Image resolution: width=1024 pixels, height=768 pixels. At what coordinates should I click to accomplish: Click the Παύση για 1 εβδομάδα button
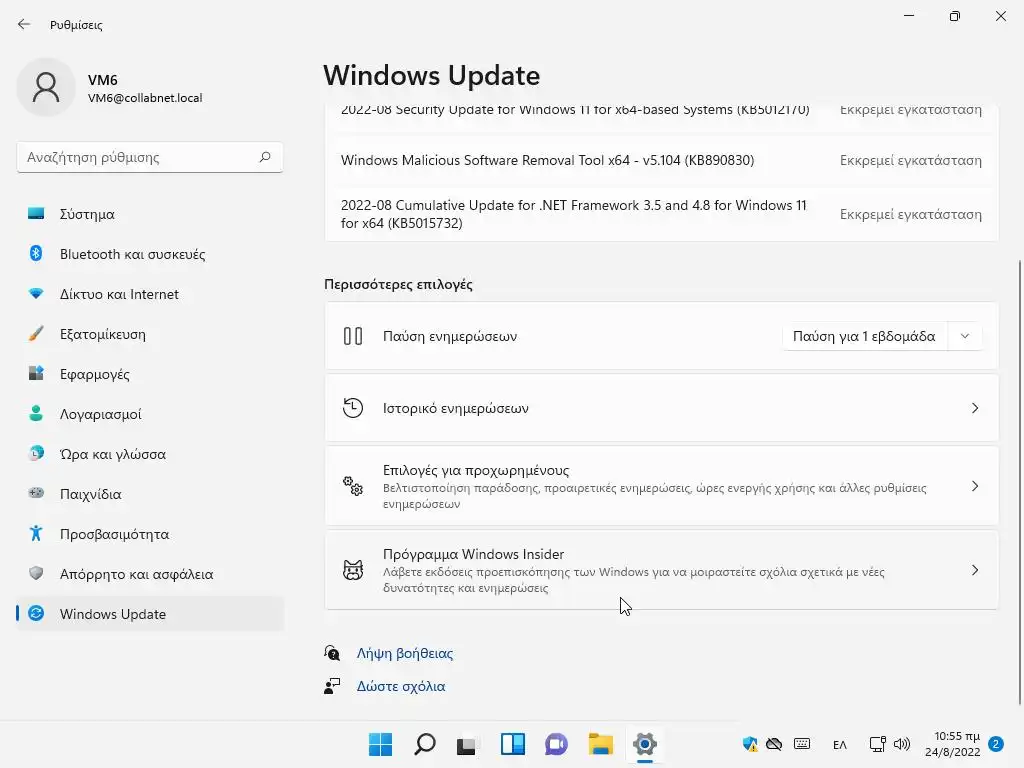point(865,336)
